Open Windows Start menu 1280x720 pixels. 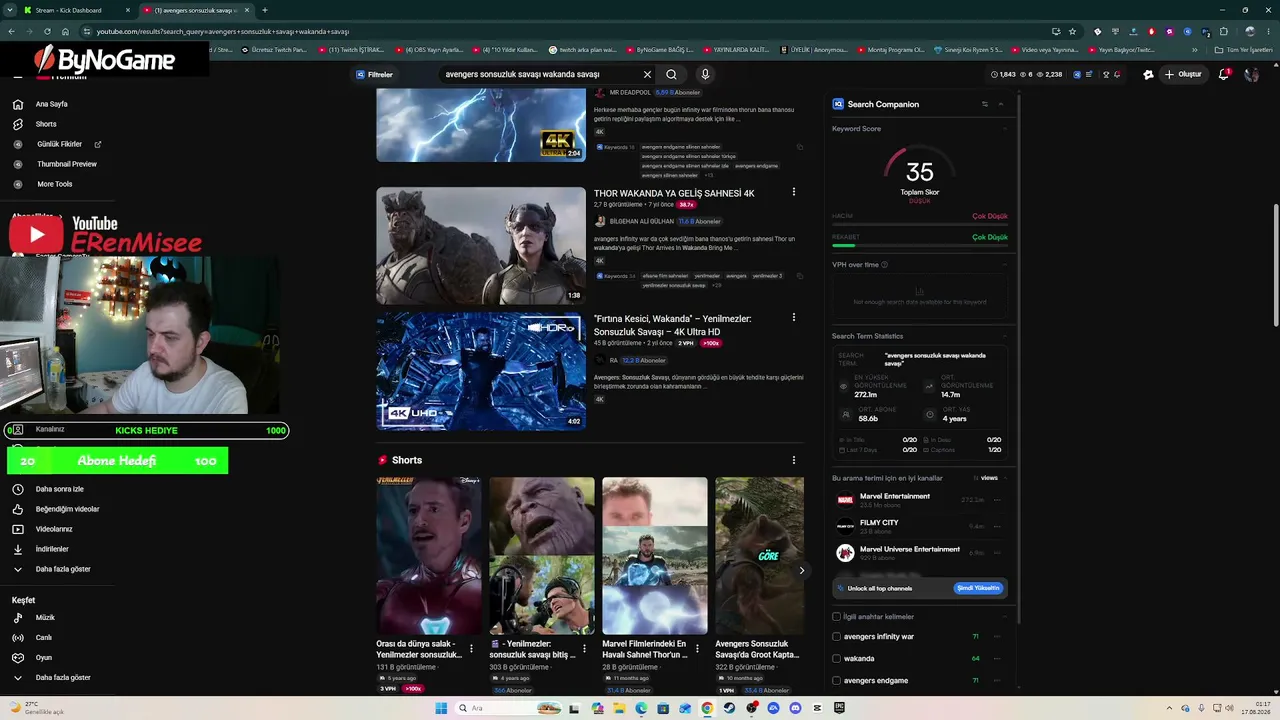[x=441, y=708]
